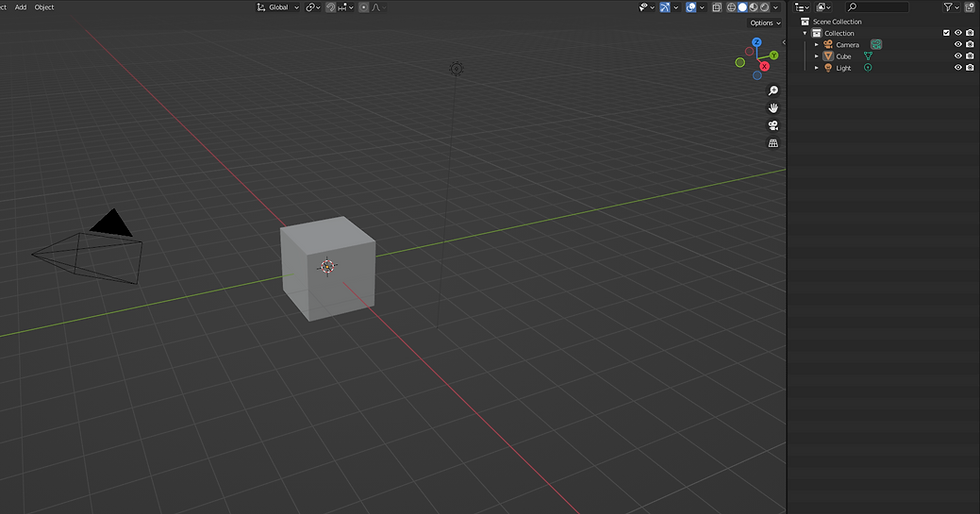
Task: Toggle X-ray mode
Action: [717, 8]
